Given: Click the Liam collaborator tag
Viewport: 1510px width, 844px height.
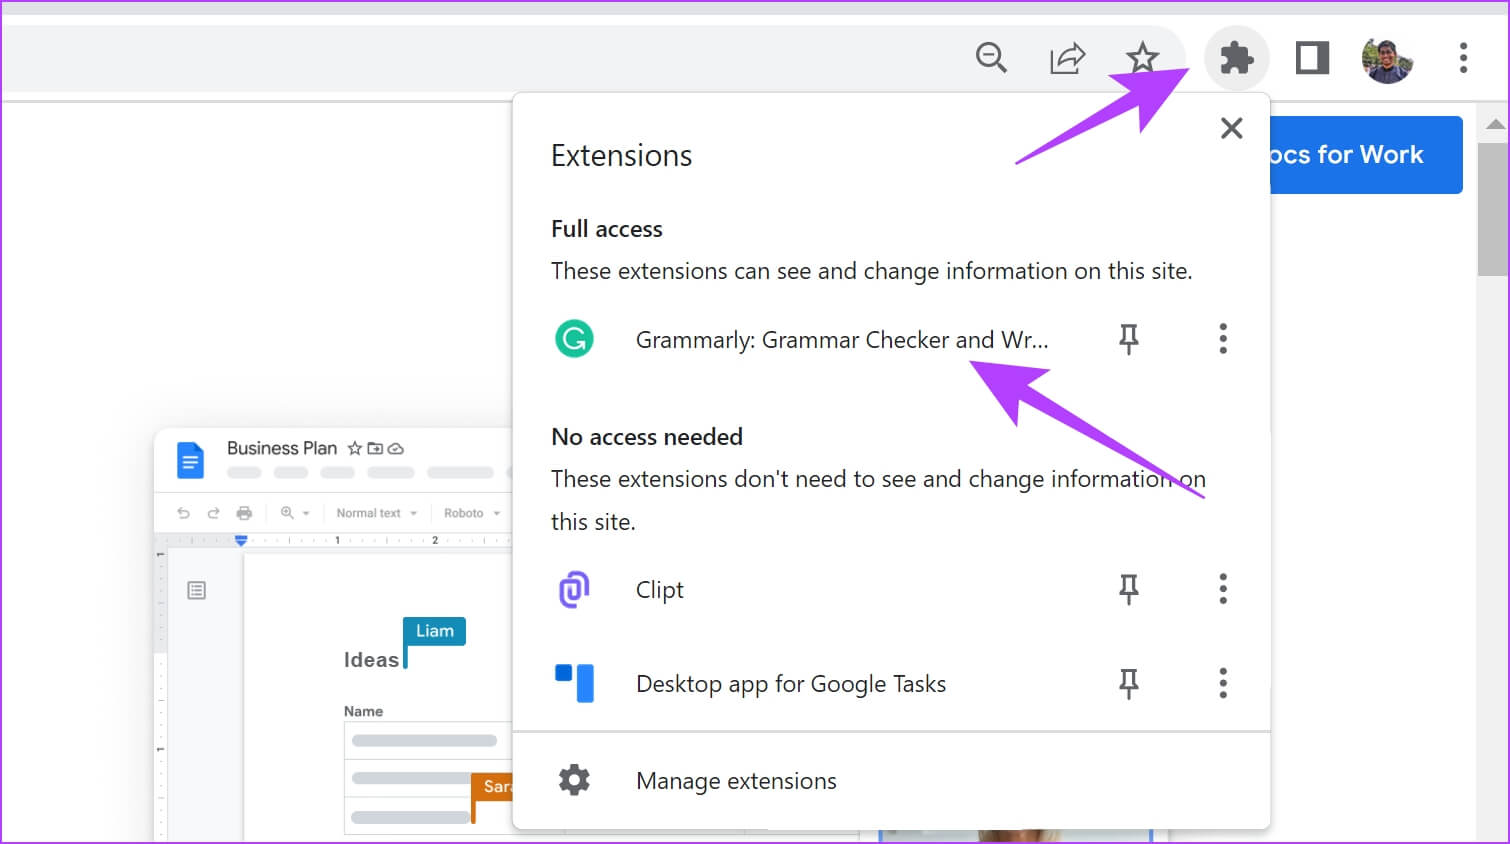Looking at the screenshot, I should 435,631.
